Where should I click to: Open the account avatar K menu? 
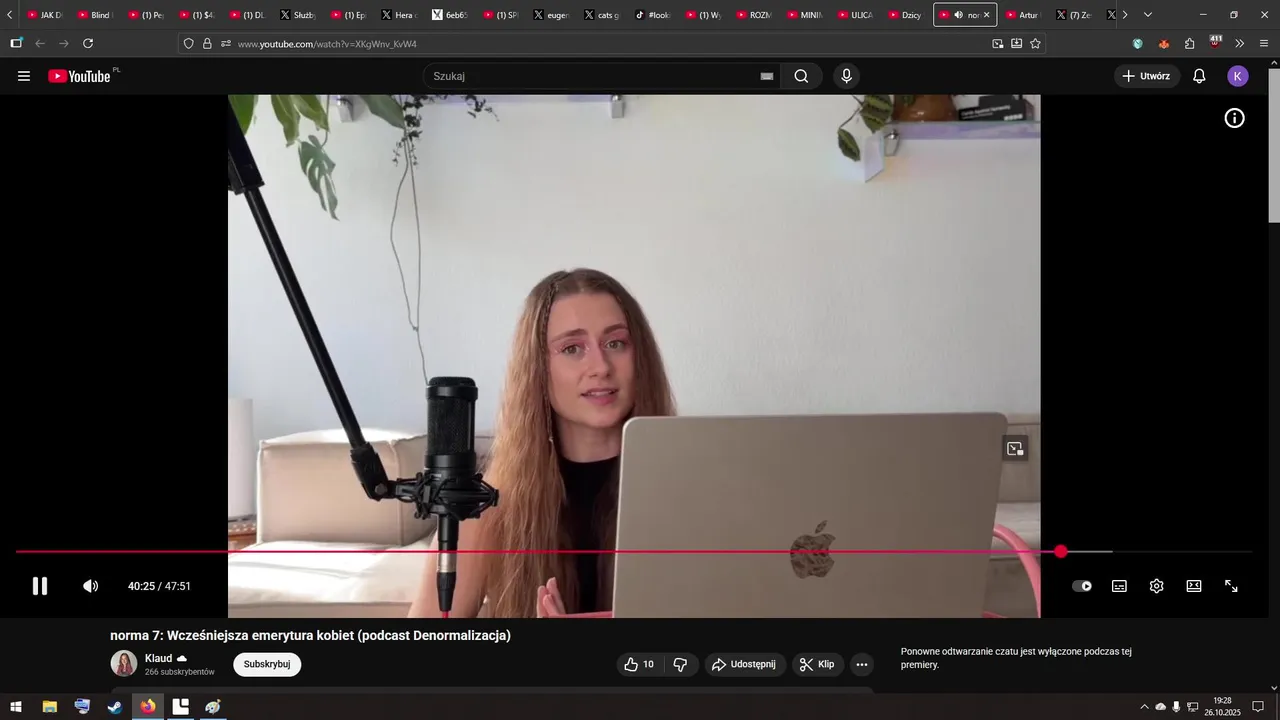pos(1238,76)
